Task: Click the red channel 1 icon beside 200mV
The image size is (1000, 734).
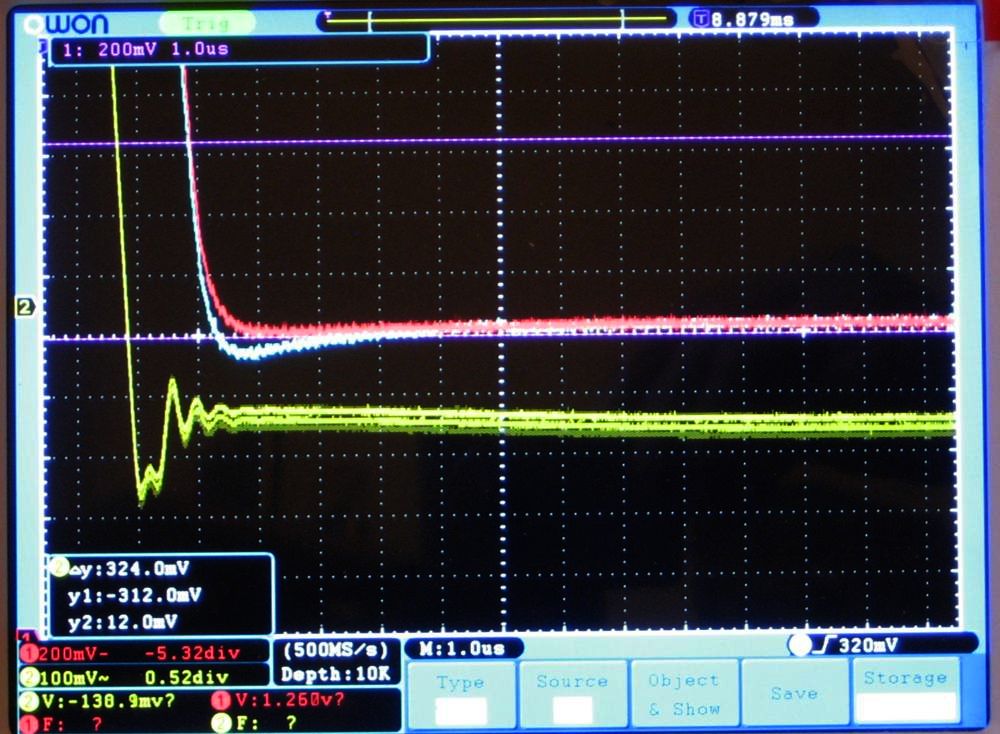Action: 29,654
